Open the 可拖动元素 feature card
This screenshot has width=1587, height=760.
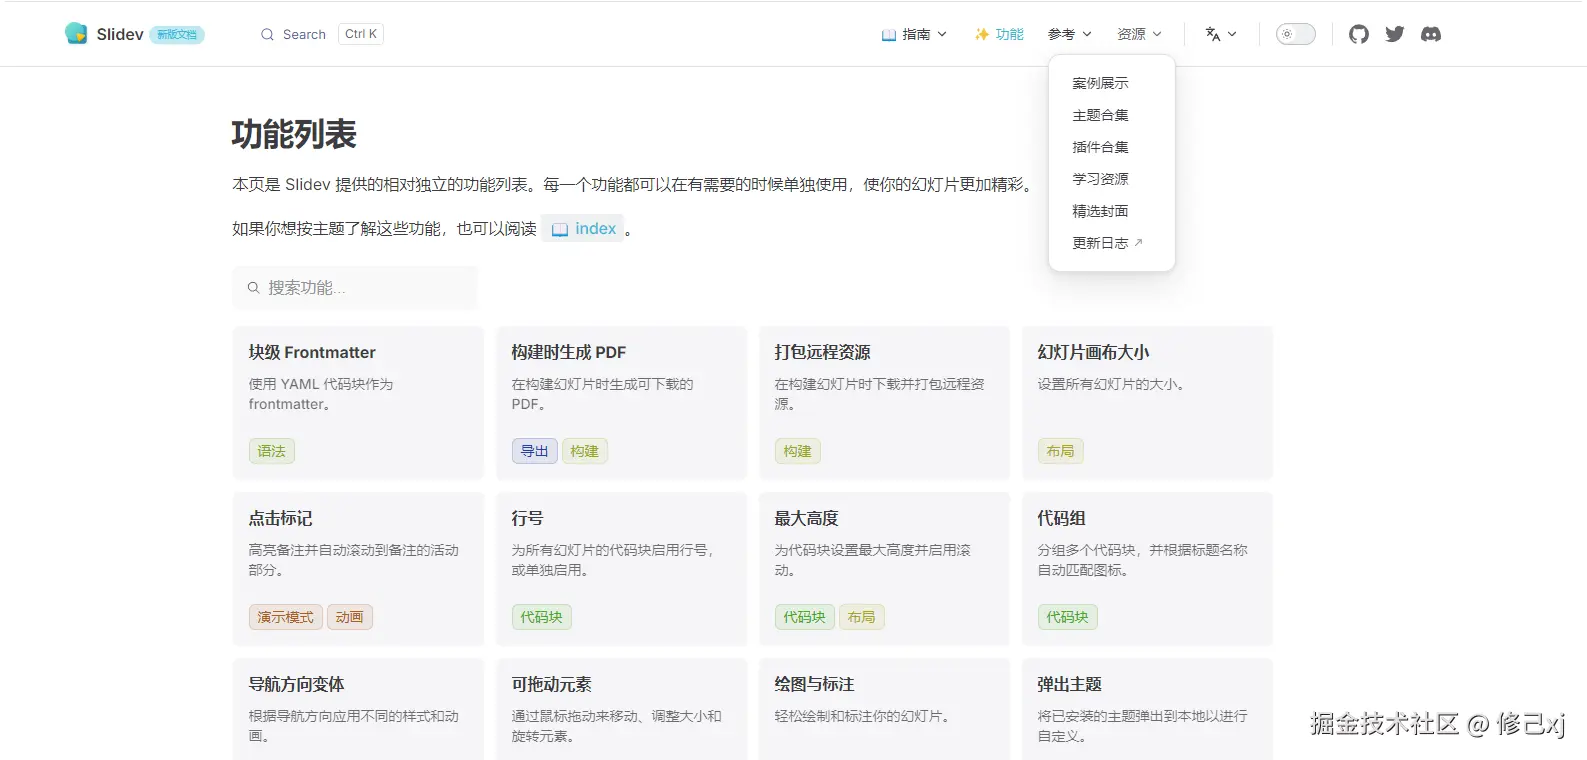621,709
